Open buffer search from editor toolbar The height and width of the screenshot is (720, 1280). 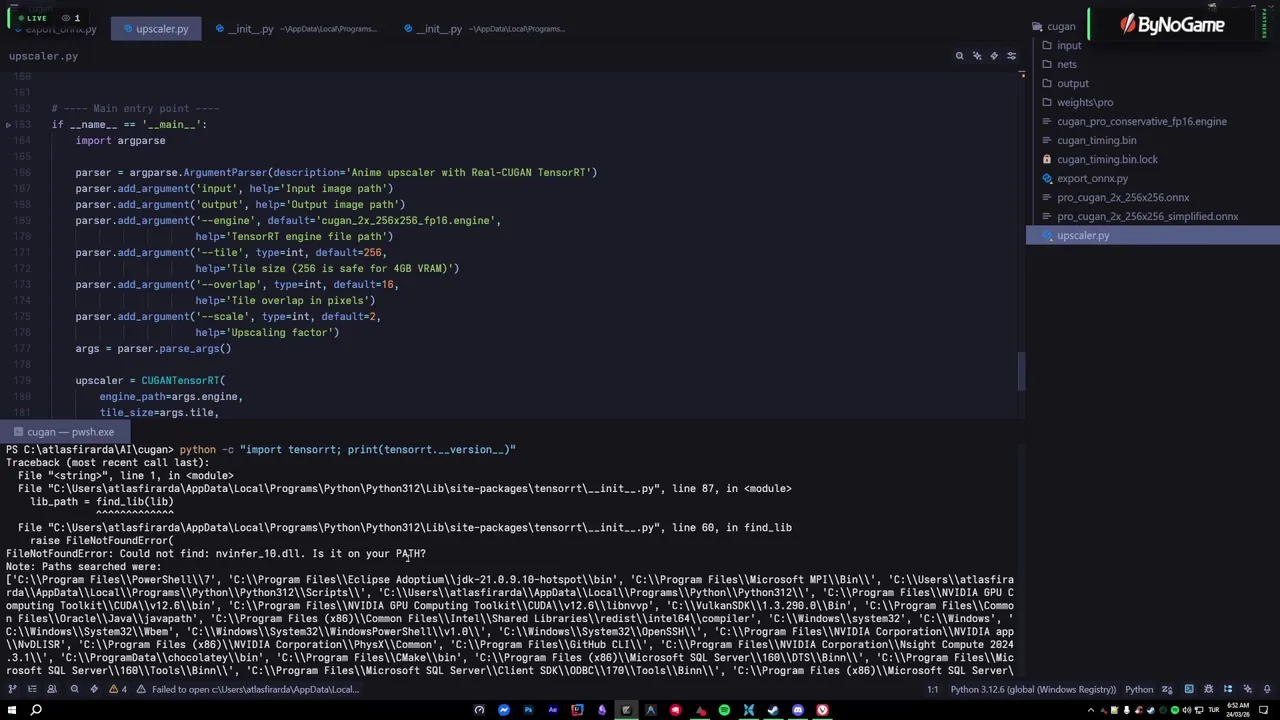tap(959, 56)
